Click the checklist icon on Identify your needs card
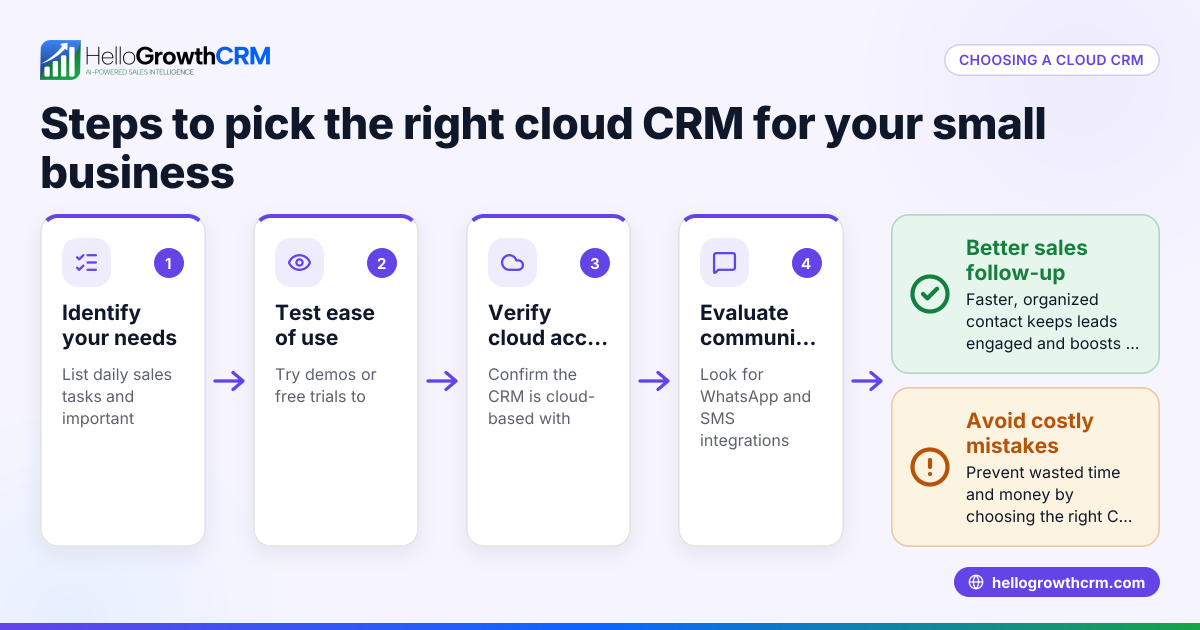 86,262
